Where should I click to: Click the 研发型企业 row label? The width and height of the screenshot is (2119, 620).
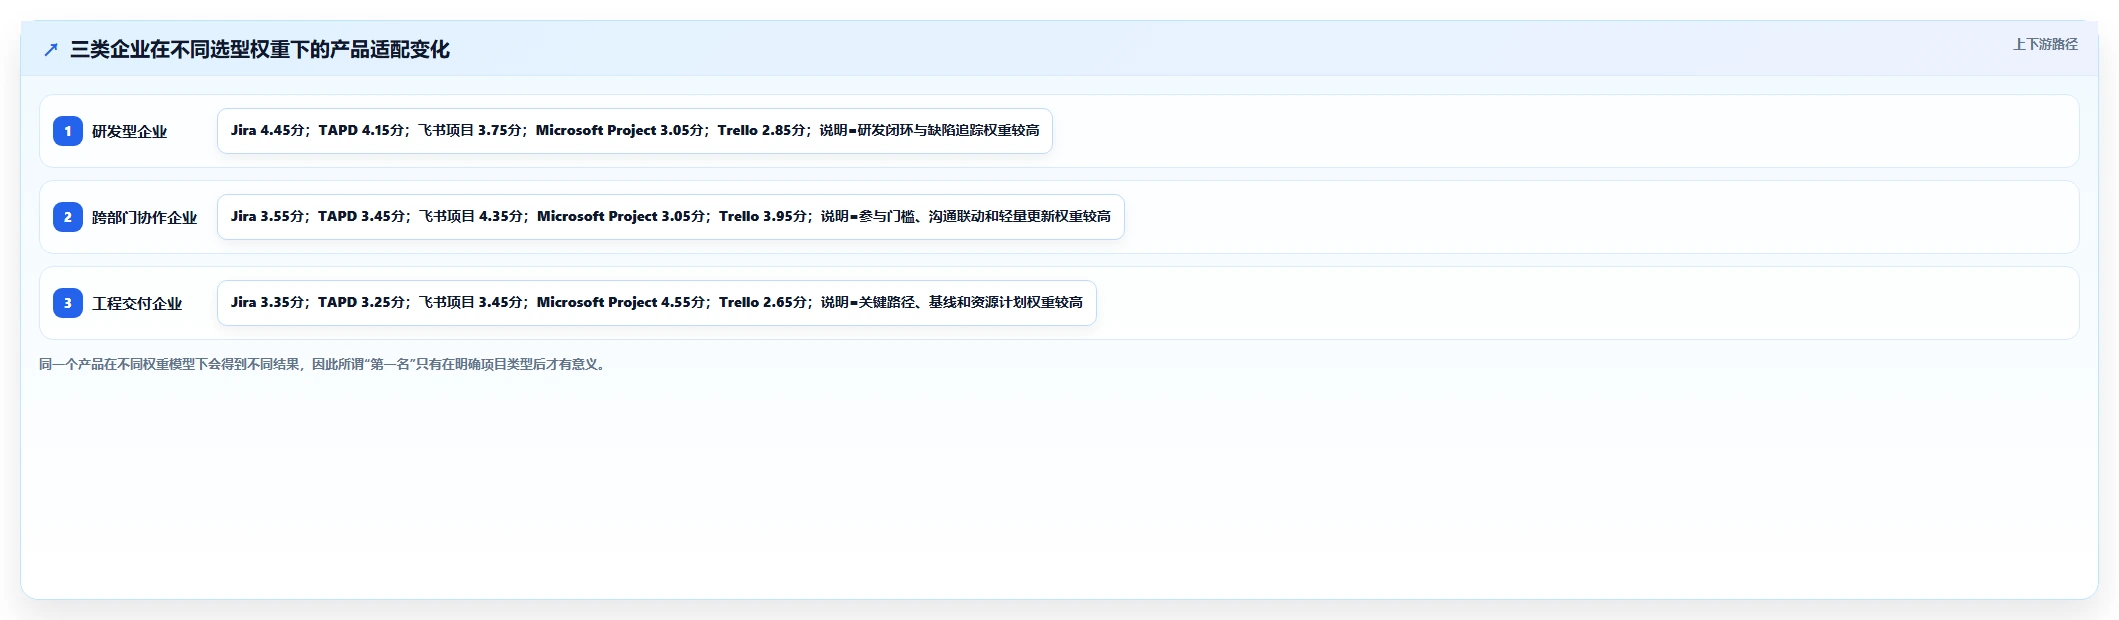click(130, 132)
